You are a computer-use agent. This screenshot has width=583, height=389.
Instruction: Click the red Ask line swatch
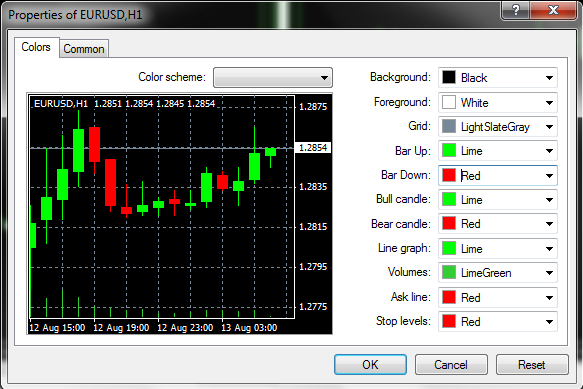pos(449,297)
